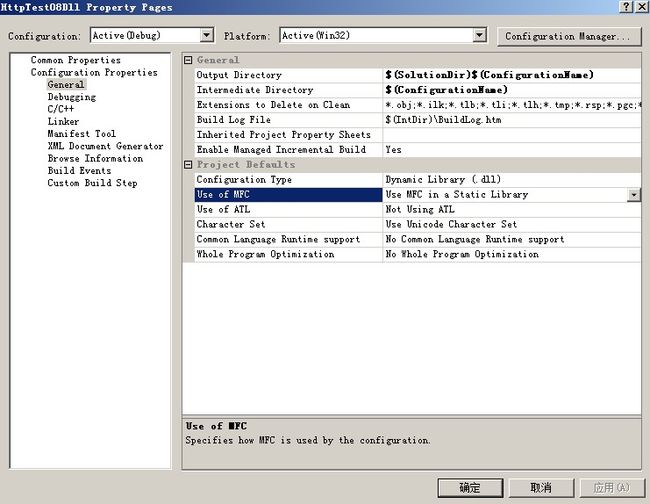
Task: Click the help question mark button
Action: (x=626, y=7)
